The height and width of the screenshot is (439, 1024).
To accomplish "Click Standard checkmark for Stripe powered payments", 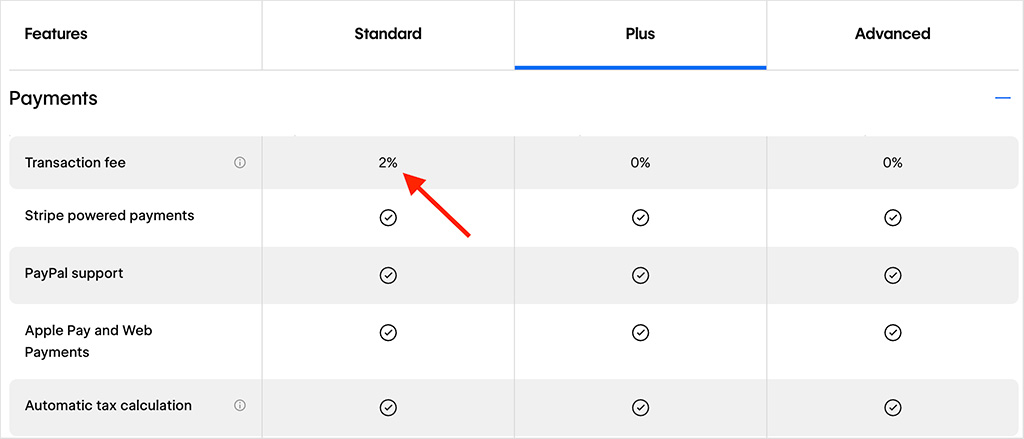I will click(x=388, y=217).
